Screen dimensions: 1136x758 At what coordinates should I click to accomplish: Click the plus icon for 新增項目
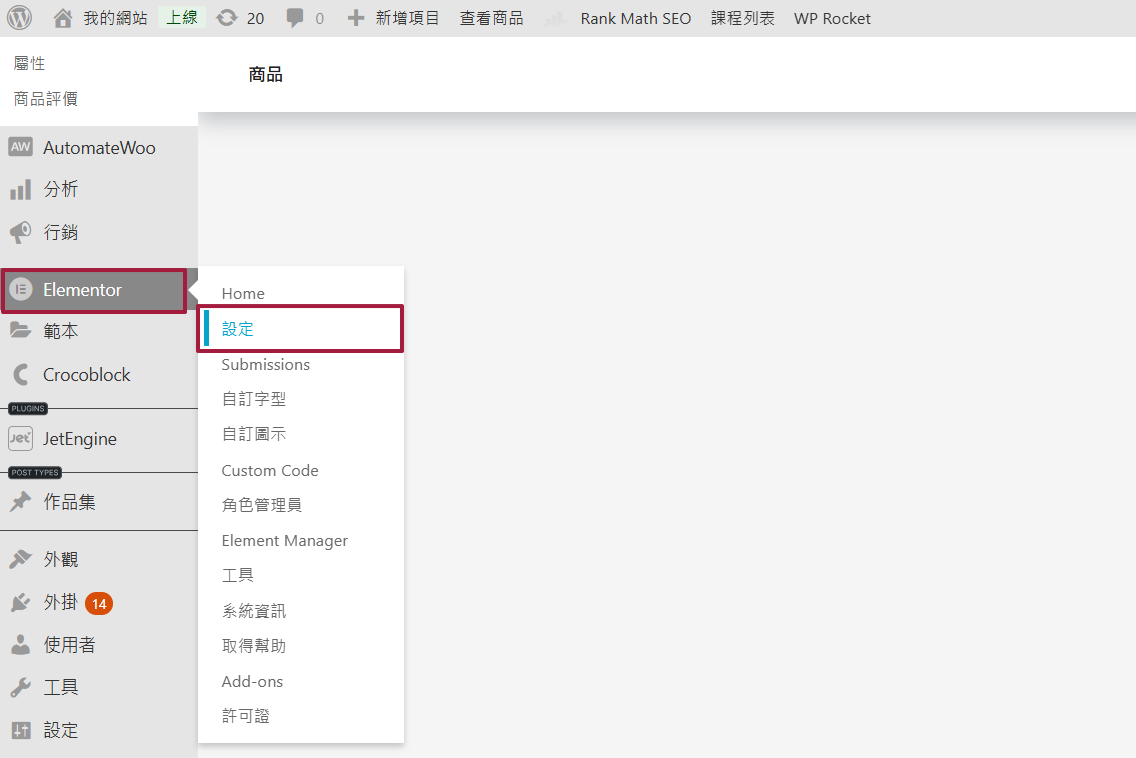[356, 18]
